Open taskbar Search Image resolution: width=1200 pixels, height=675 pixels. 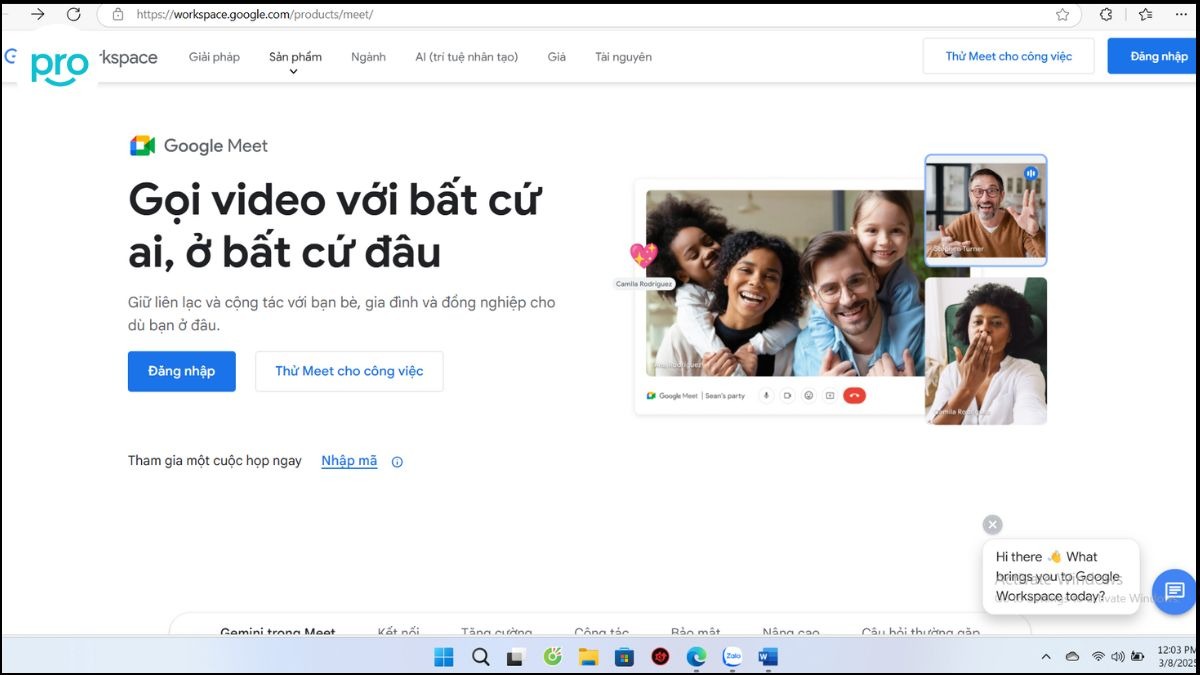pyautogui.click(x=480, y=657)
